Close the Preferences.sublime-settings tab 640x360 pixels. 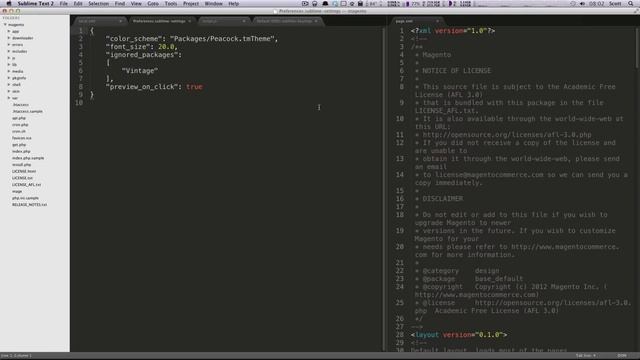(189, 21)
